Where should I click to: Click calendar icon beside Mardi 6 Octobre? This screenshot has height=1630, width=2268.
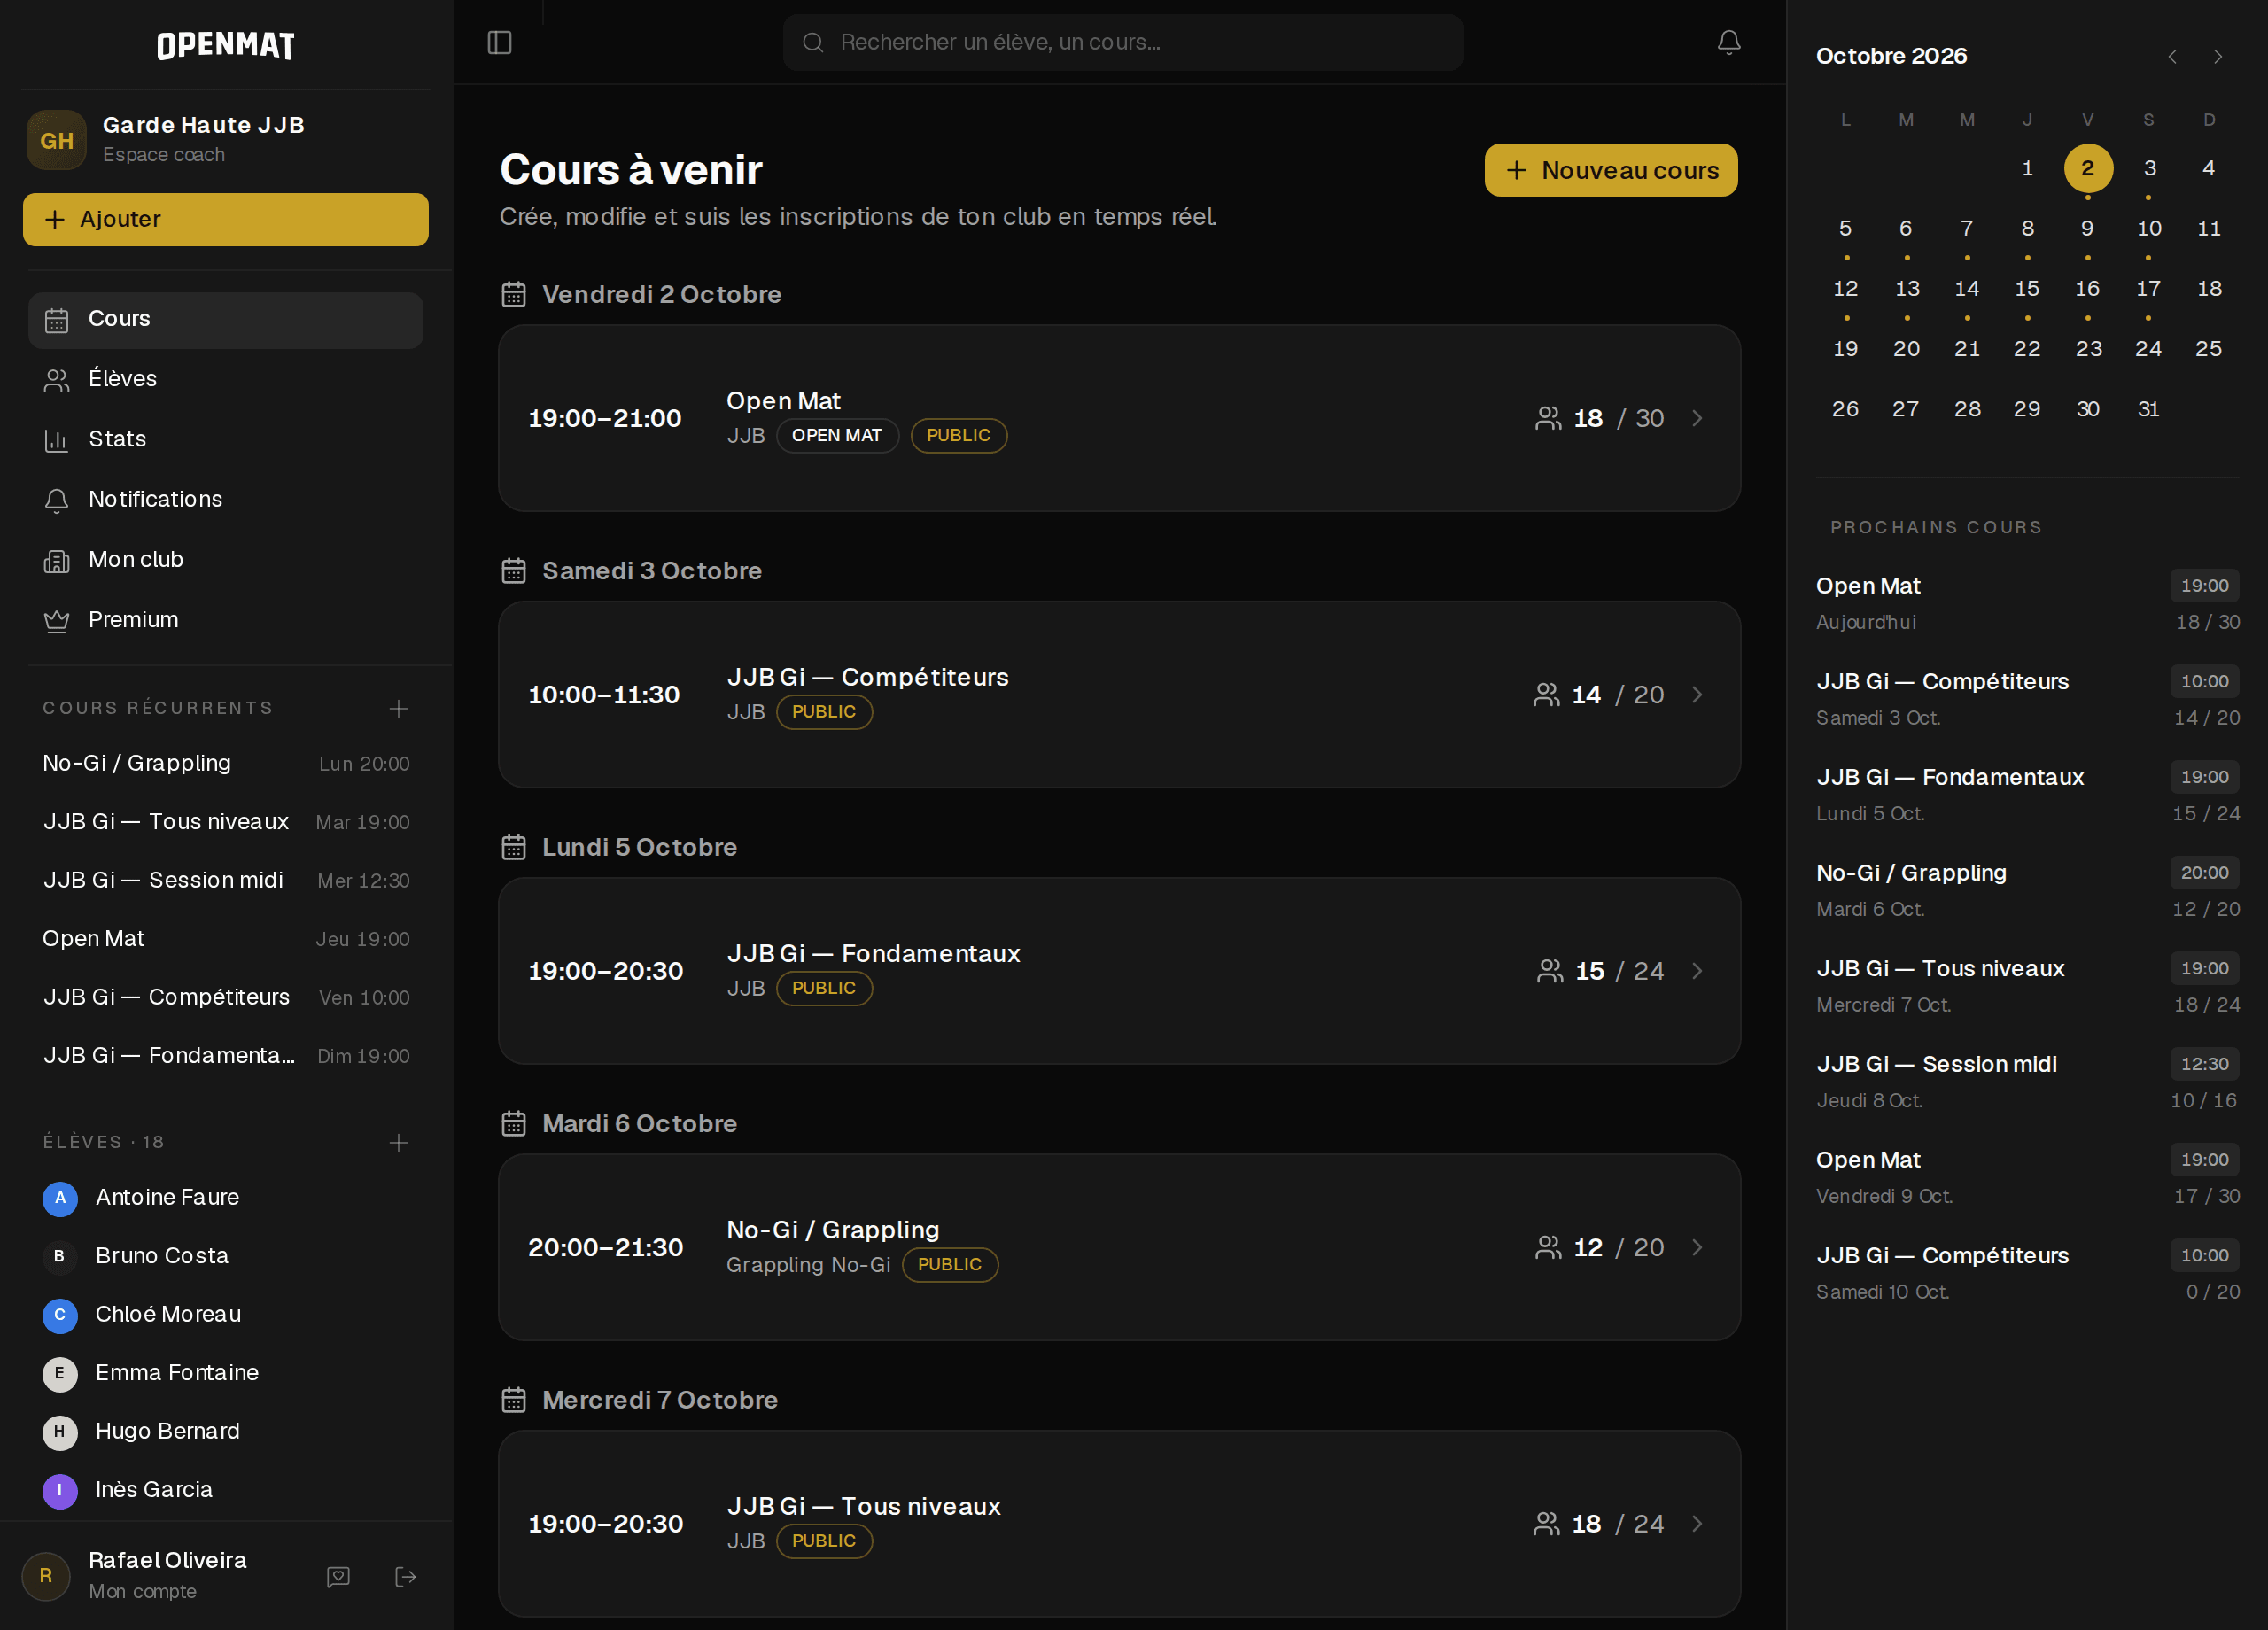[514, 1124]
